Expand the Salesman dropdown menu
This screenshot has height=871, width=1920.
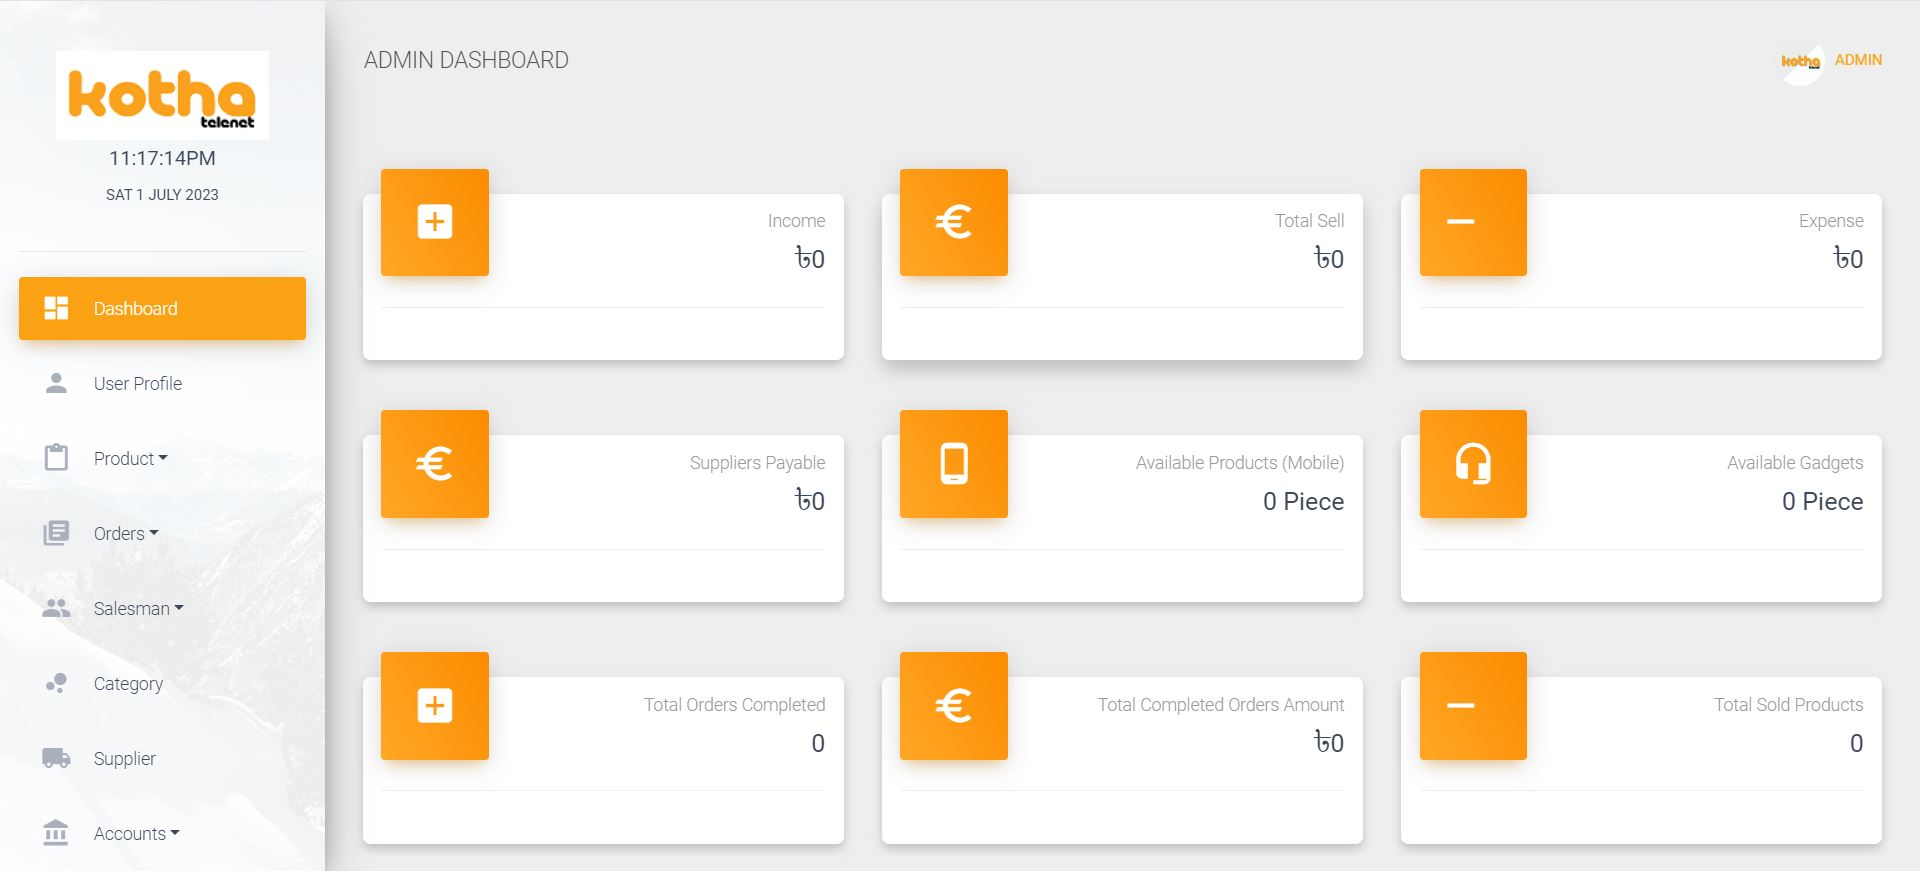[x=138, y=609]
